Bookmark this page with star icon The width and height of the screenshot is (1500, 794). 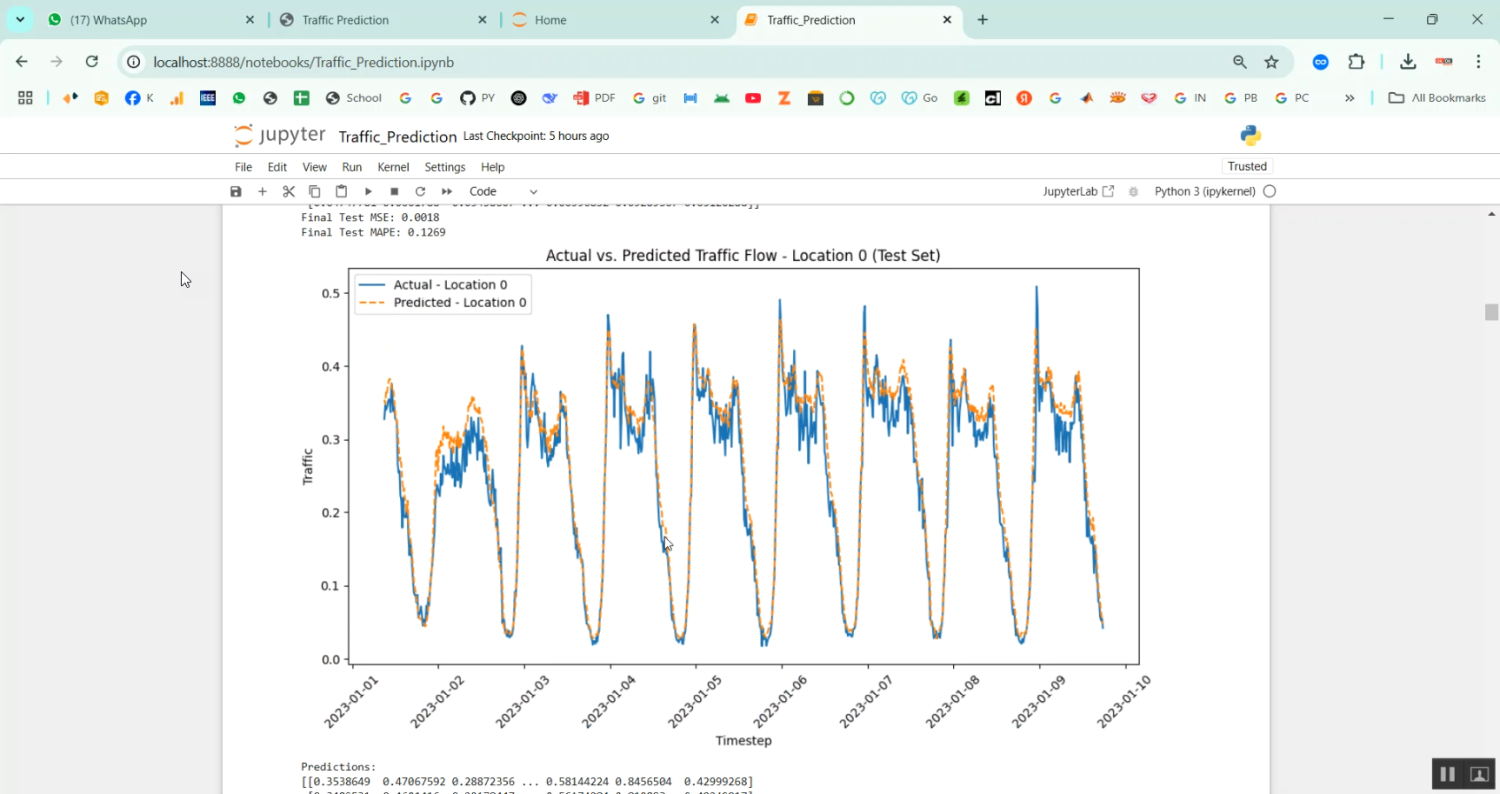tap(1271, 62)
